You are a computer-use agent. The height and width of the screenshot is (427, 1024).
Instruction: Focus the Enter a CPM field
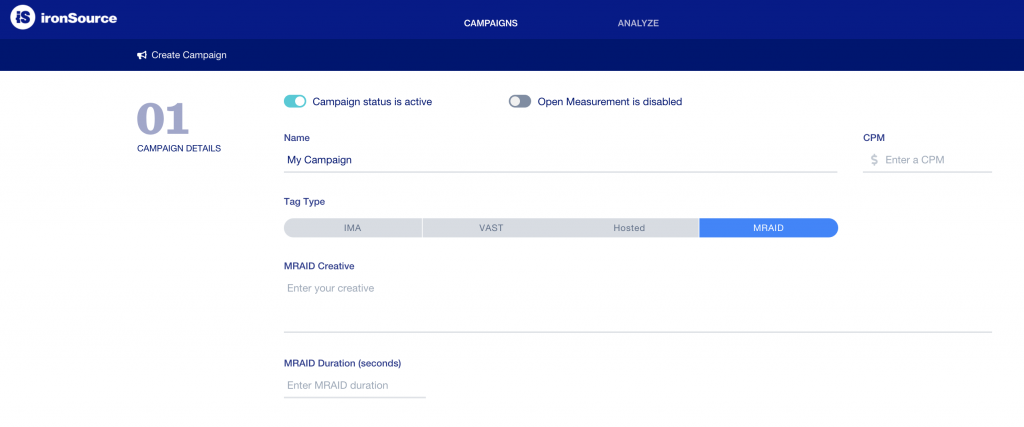click(935, 160)
